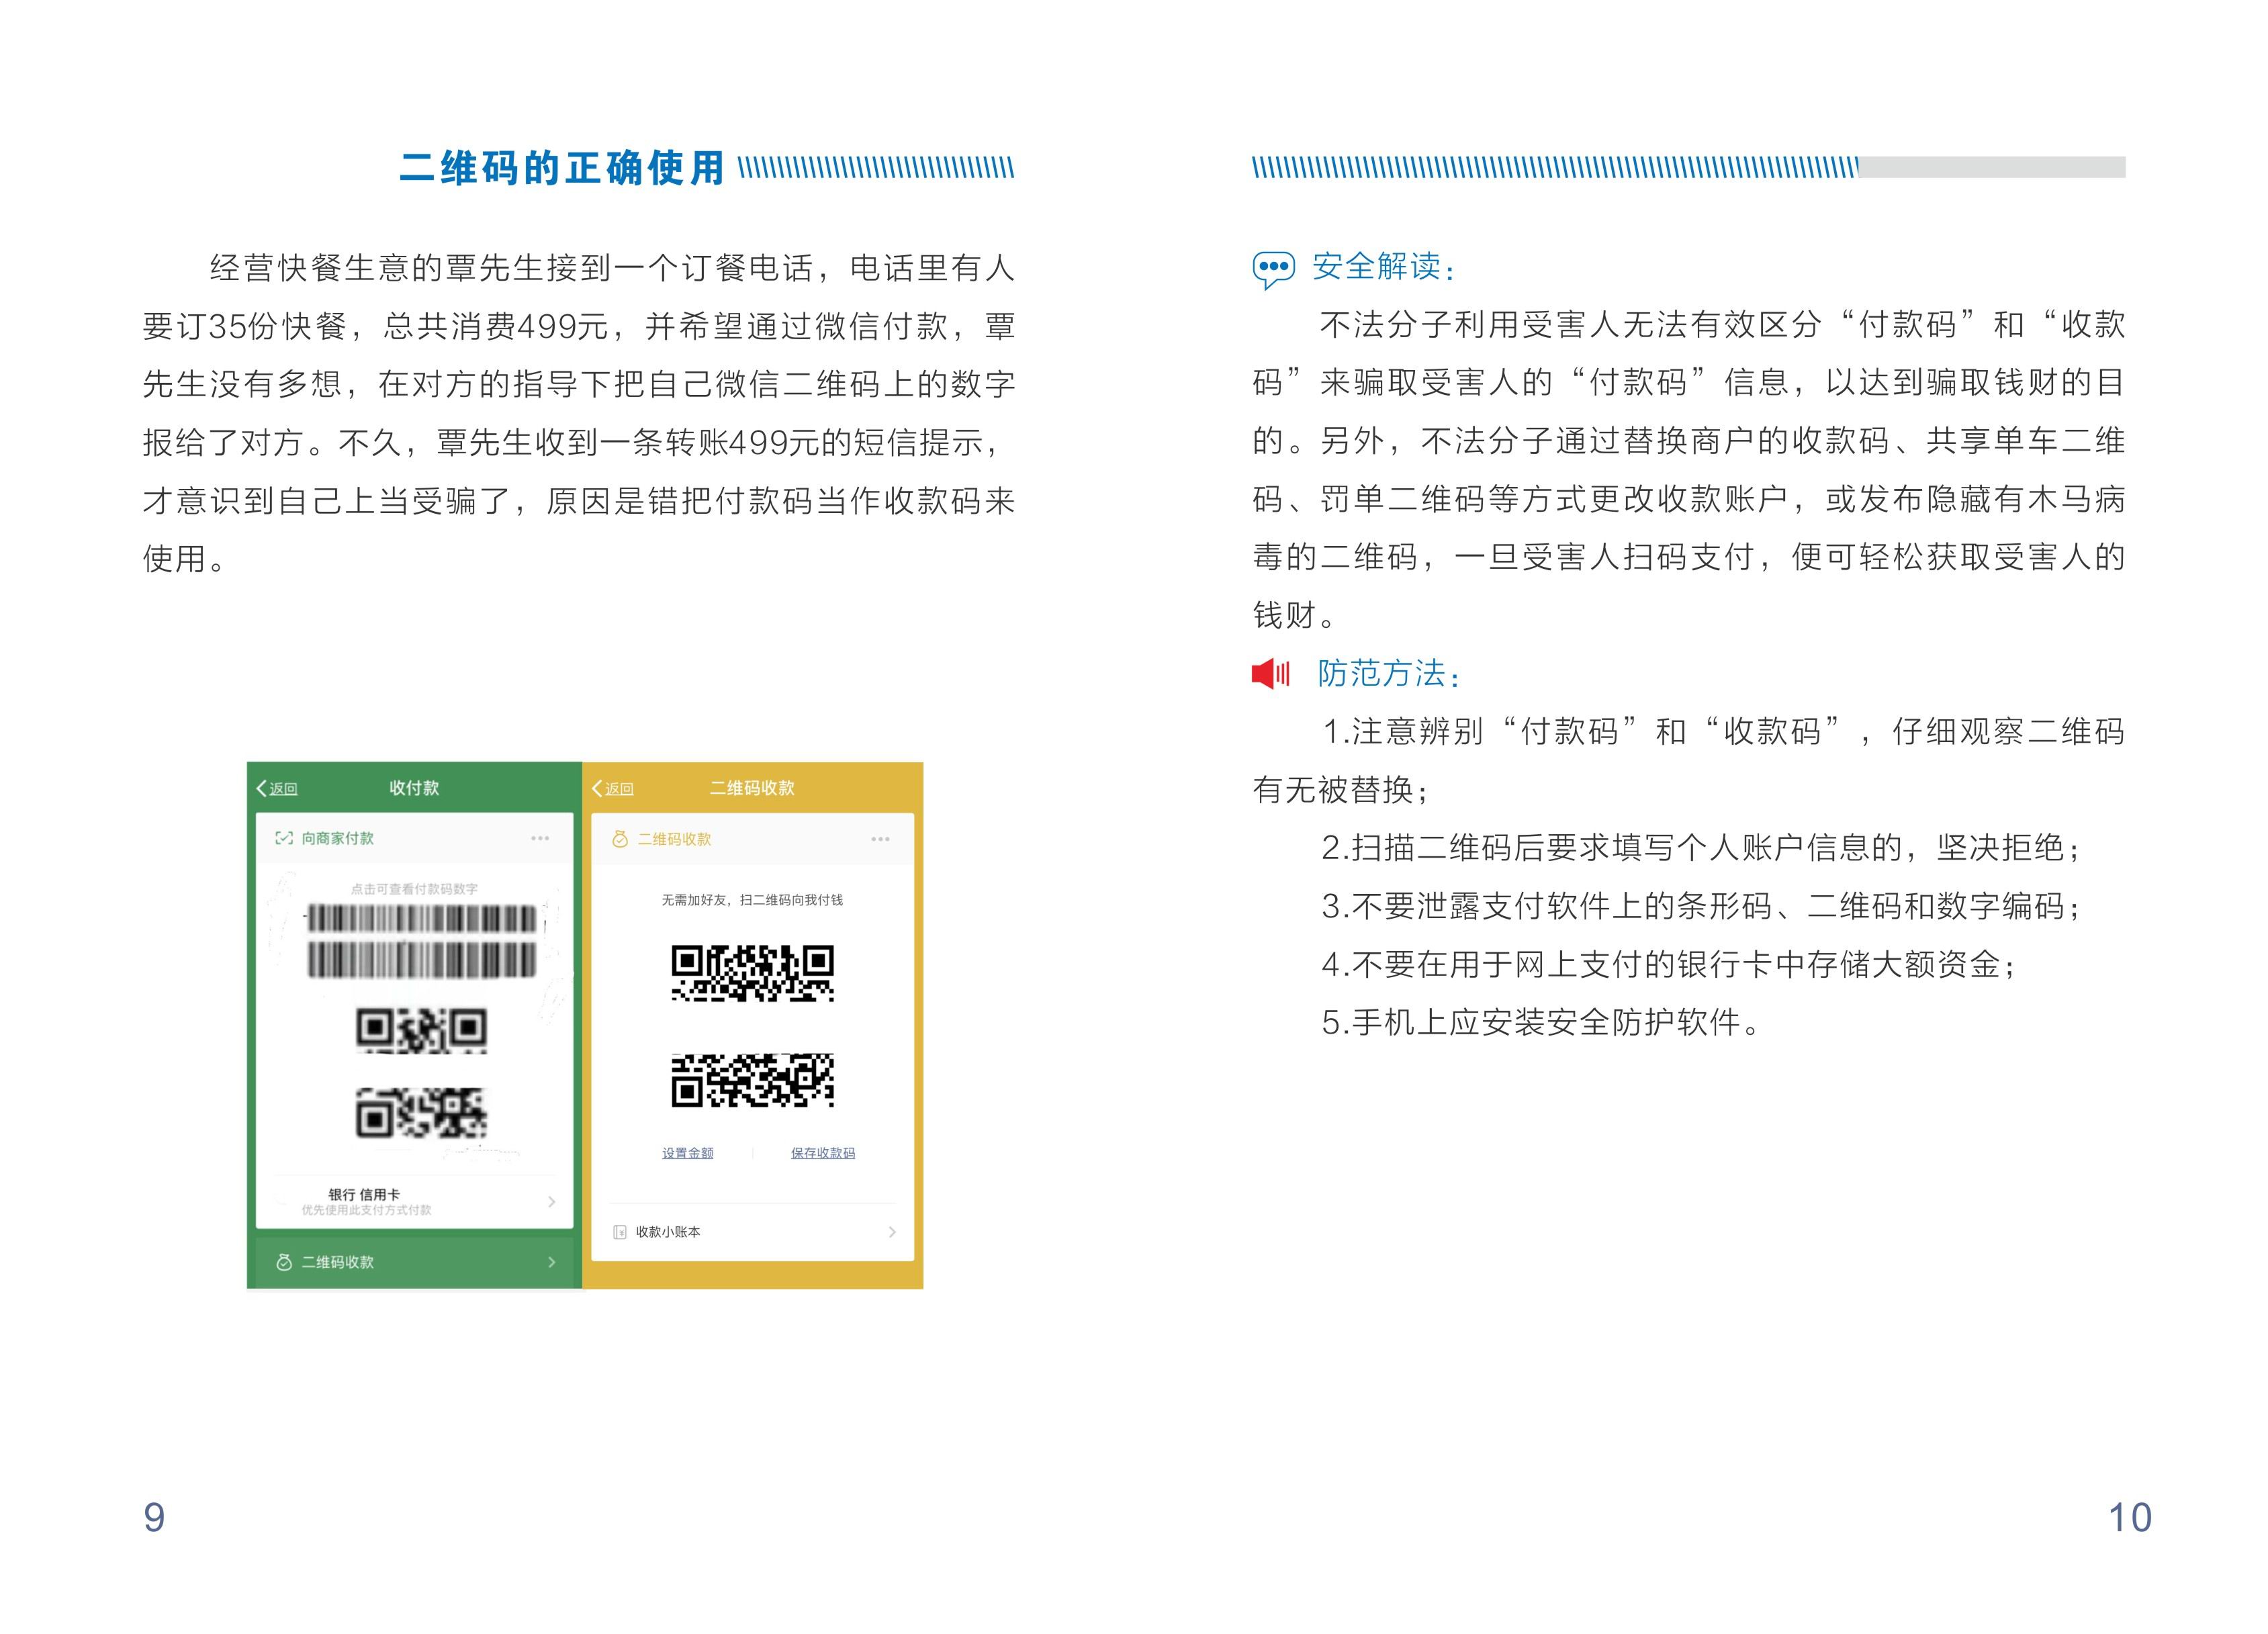Expand 银行 信用卡 payment method chevron

[551, 1201]
